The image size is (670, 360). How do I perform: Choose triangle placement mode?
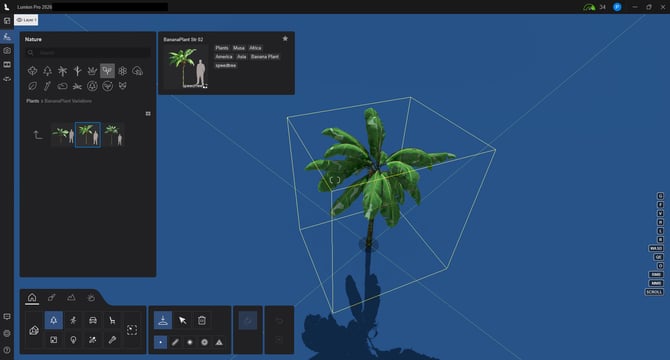[x=219, y=342]
